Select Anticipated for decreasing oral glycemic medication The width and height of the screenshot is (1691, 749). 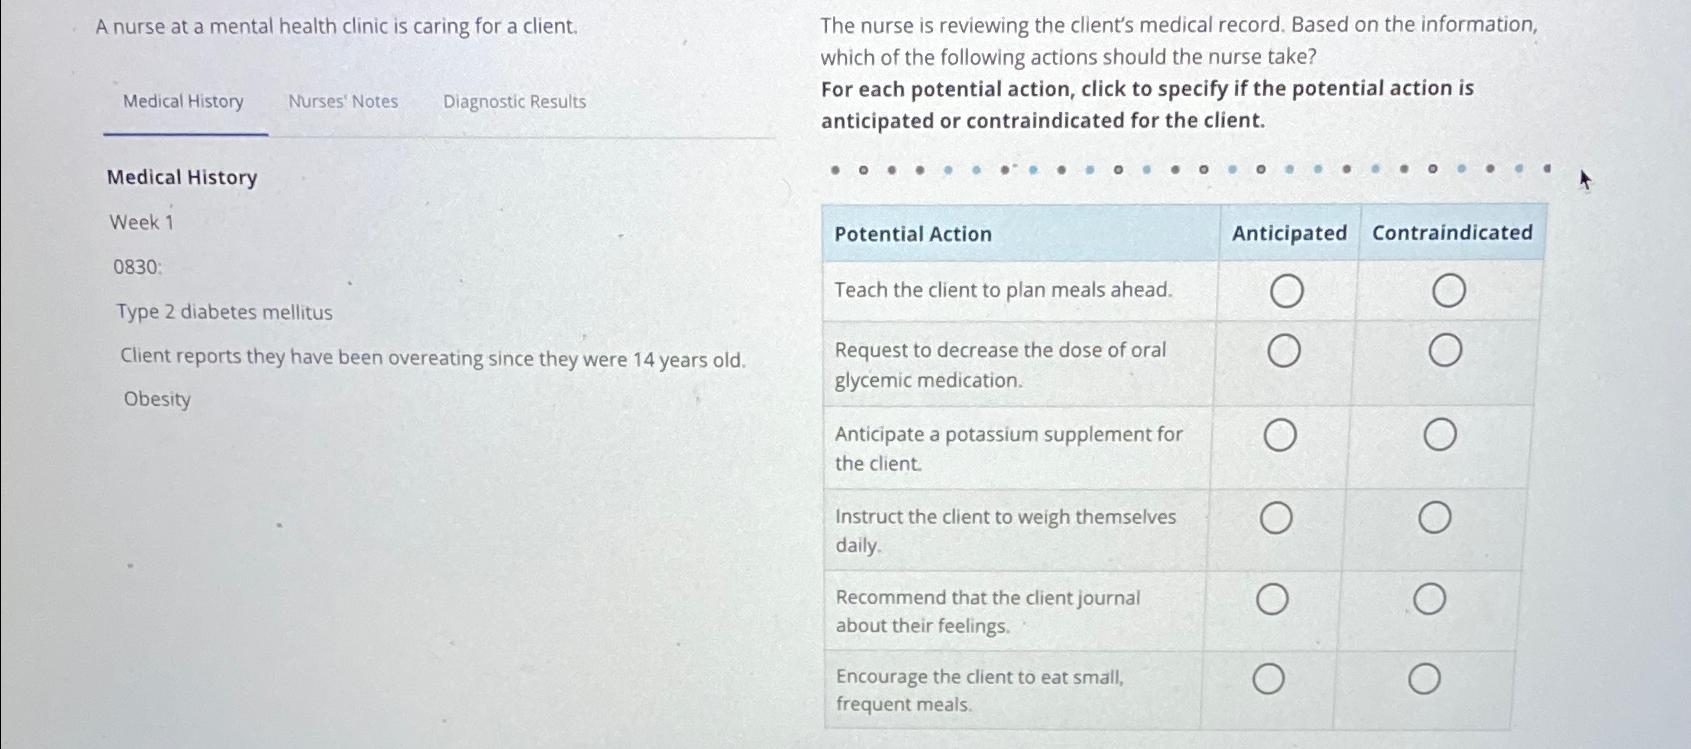pos(1284,351)
